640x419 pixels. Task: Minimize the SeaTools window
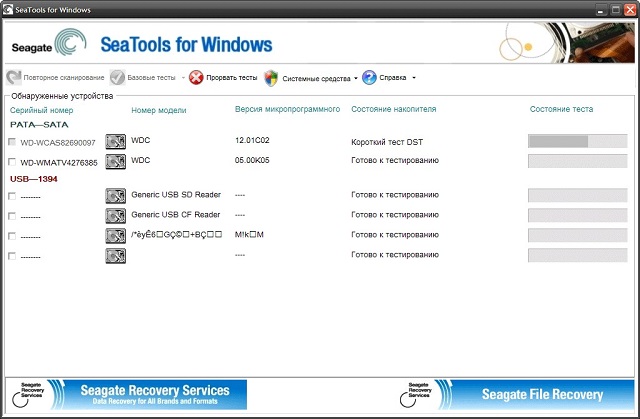pos(600,10)
